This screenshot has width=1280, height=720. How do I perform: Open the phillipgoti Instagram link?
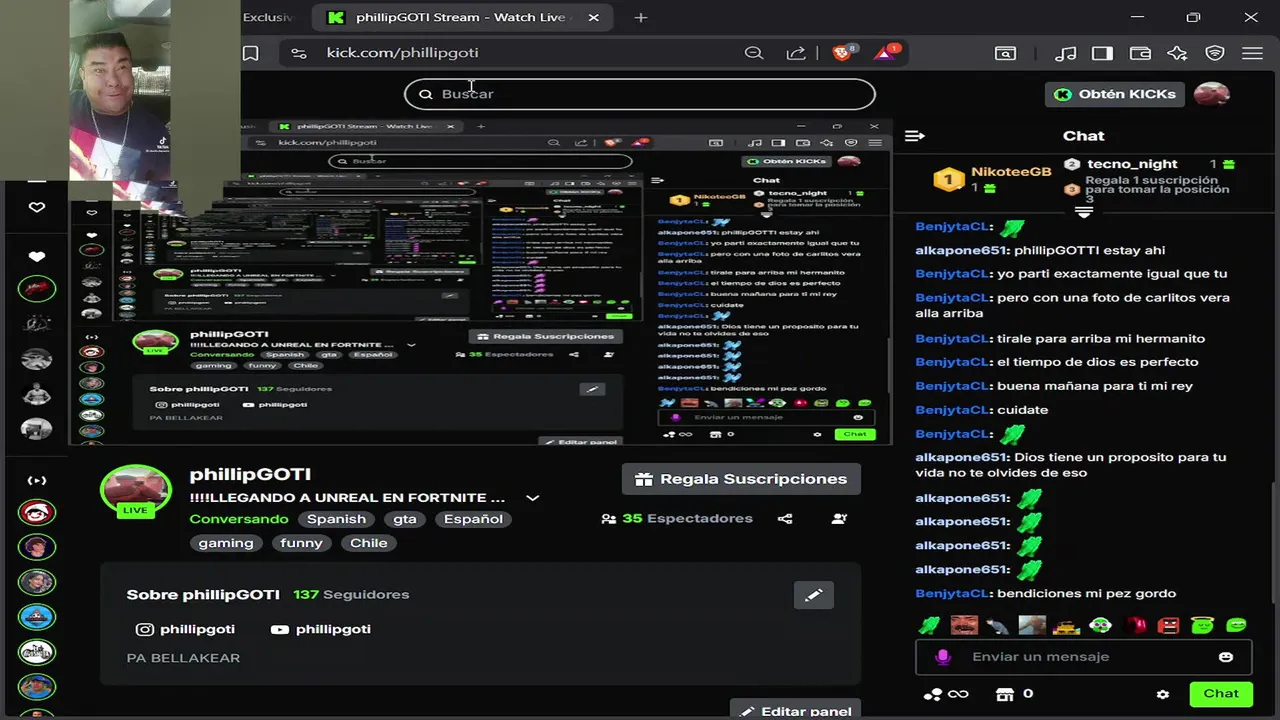click(x=186, y=629)
